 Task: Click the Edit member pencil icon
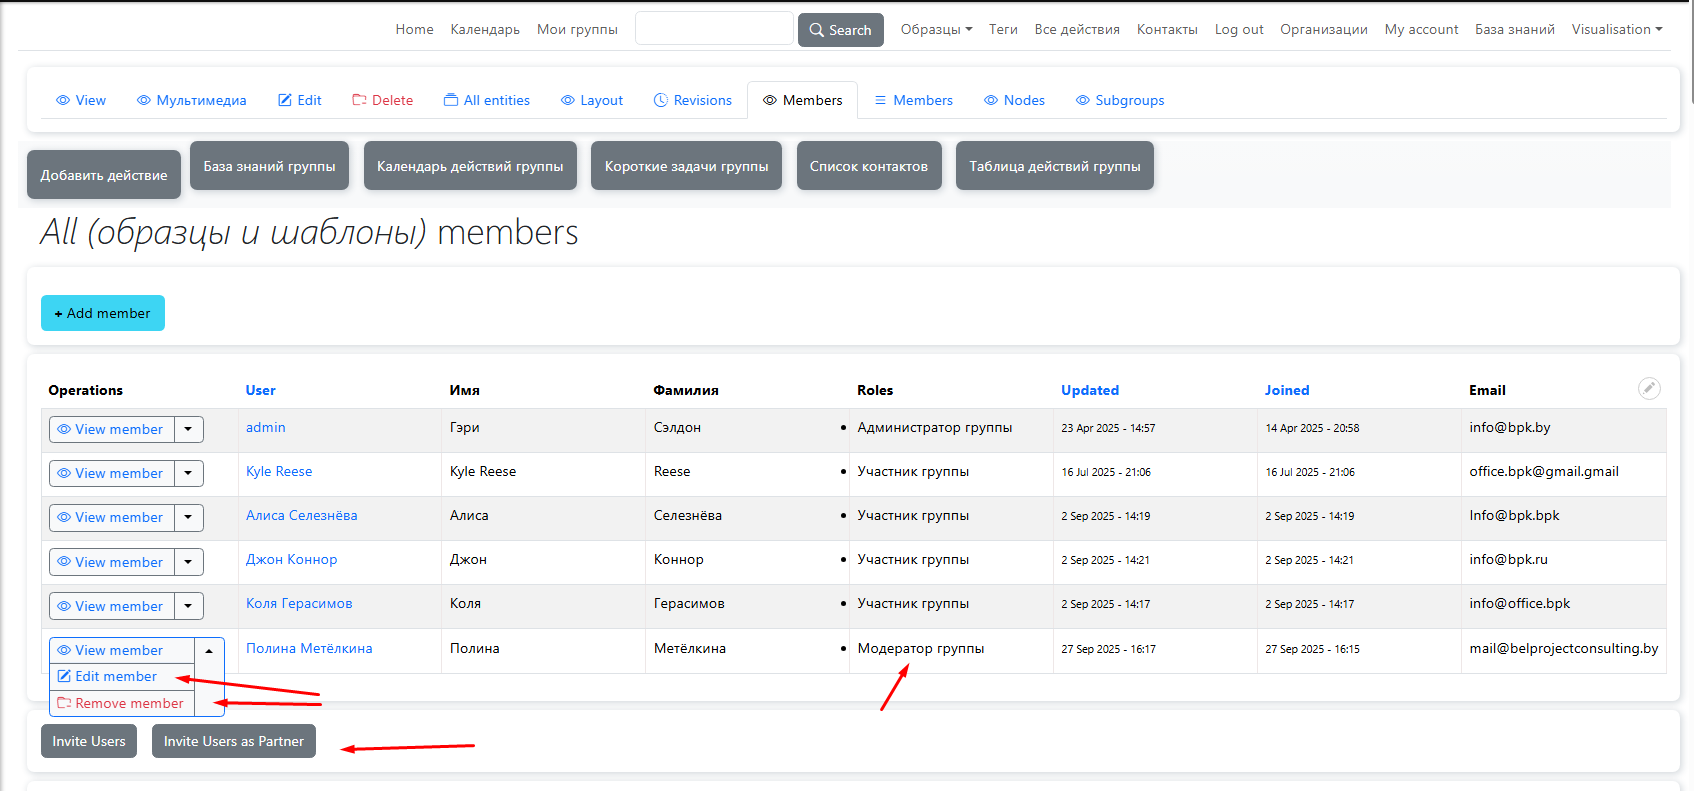(64, 677)
